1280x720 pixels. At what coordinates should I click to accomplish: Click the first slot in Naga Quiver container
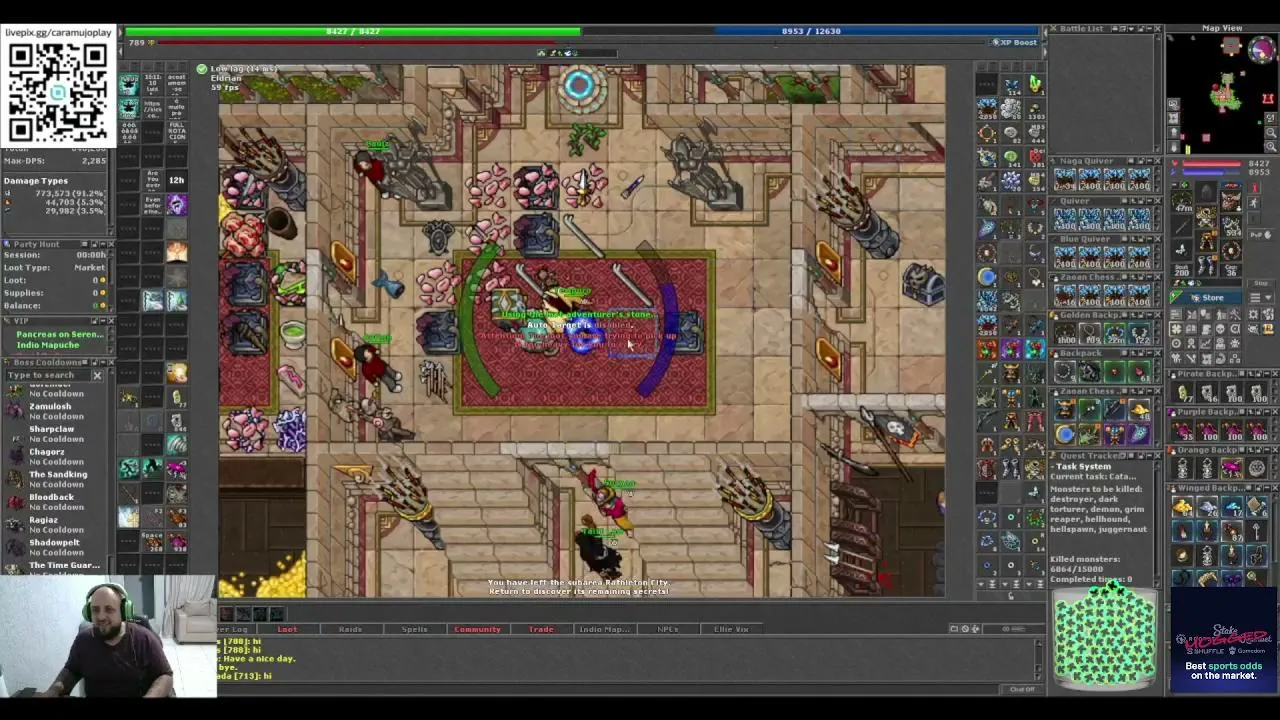point(1064,180)
